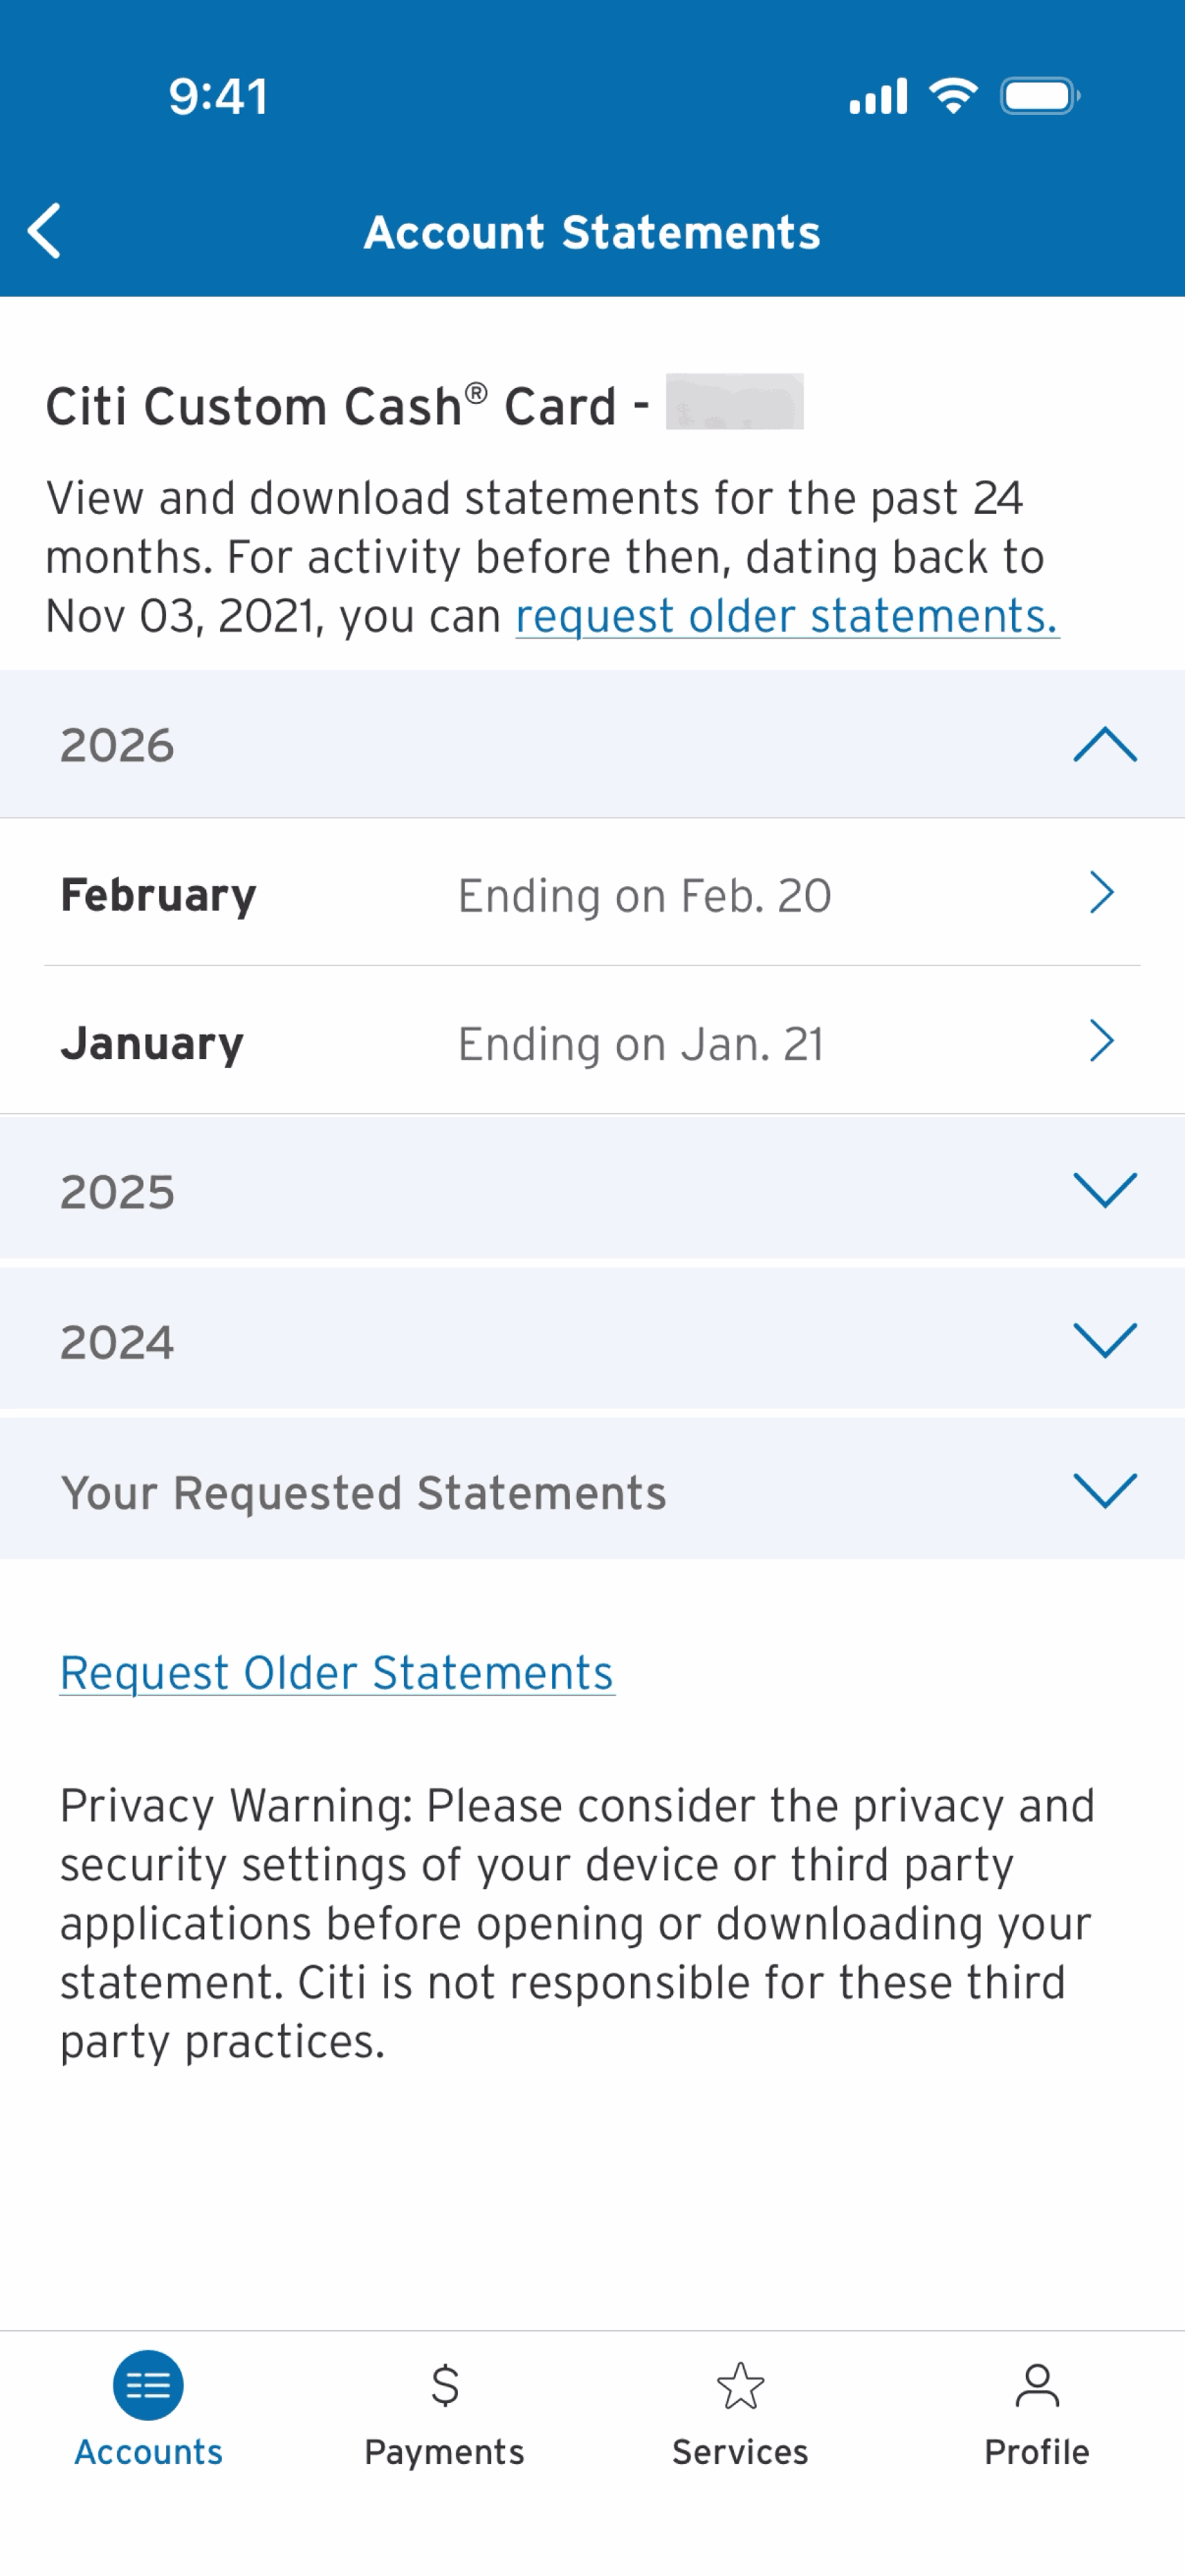This screenshot has width=1185, height=2576.
Task: Open February statement ending Feb. 20
Action: click(x=592, y=893)
